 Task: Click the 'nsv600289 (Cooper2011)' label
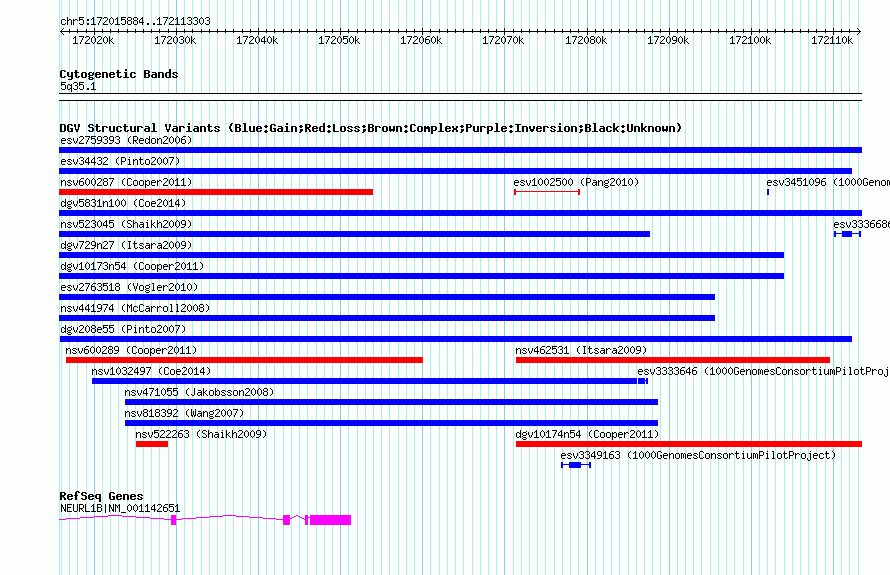pyautogui.click(x=131, y=350)
